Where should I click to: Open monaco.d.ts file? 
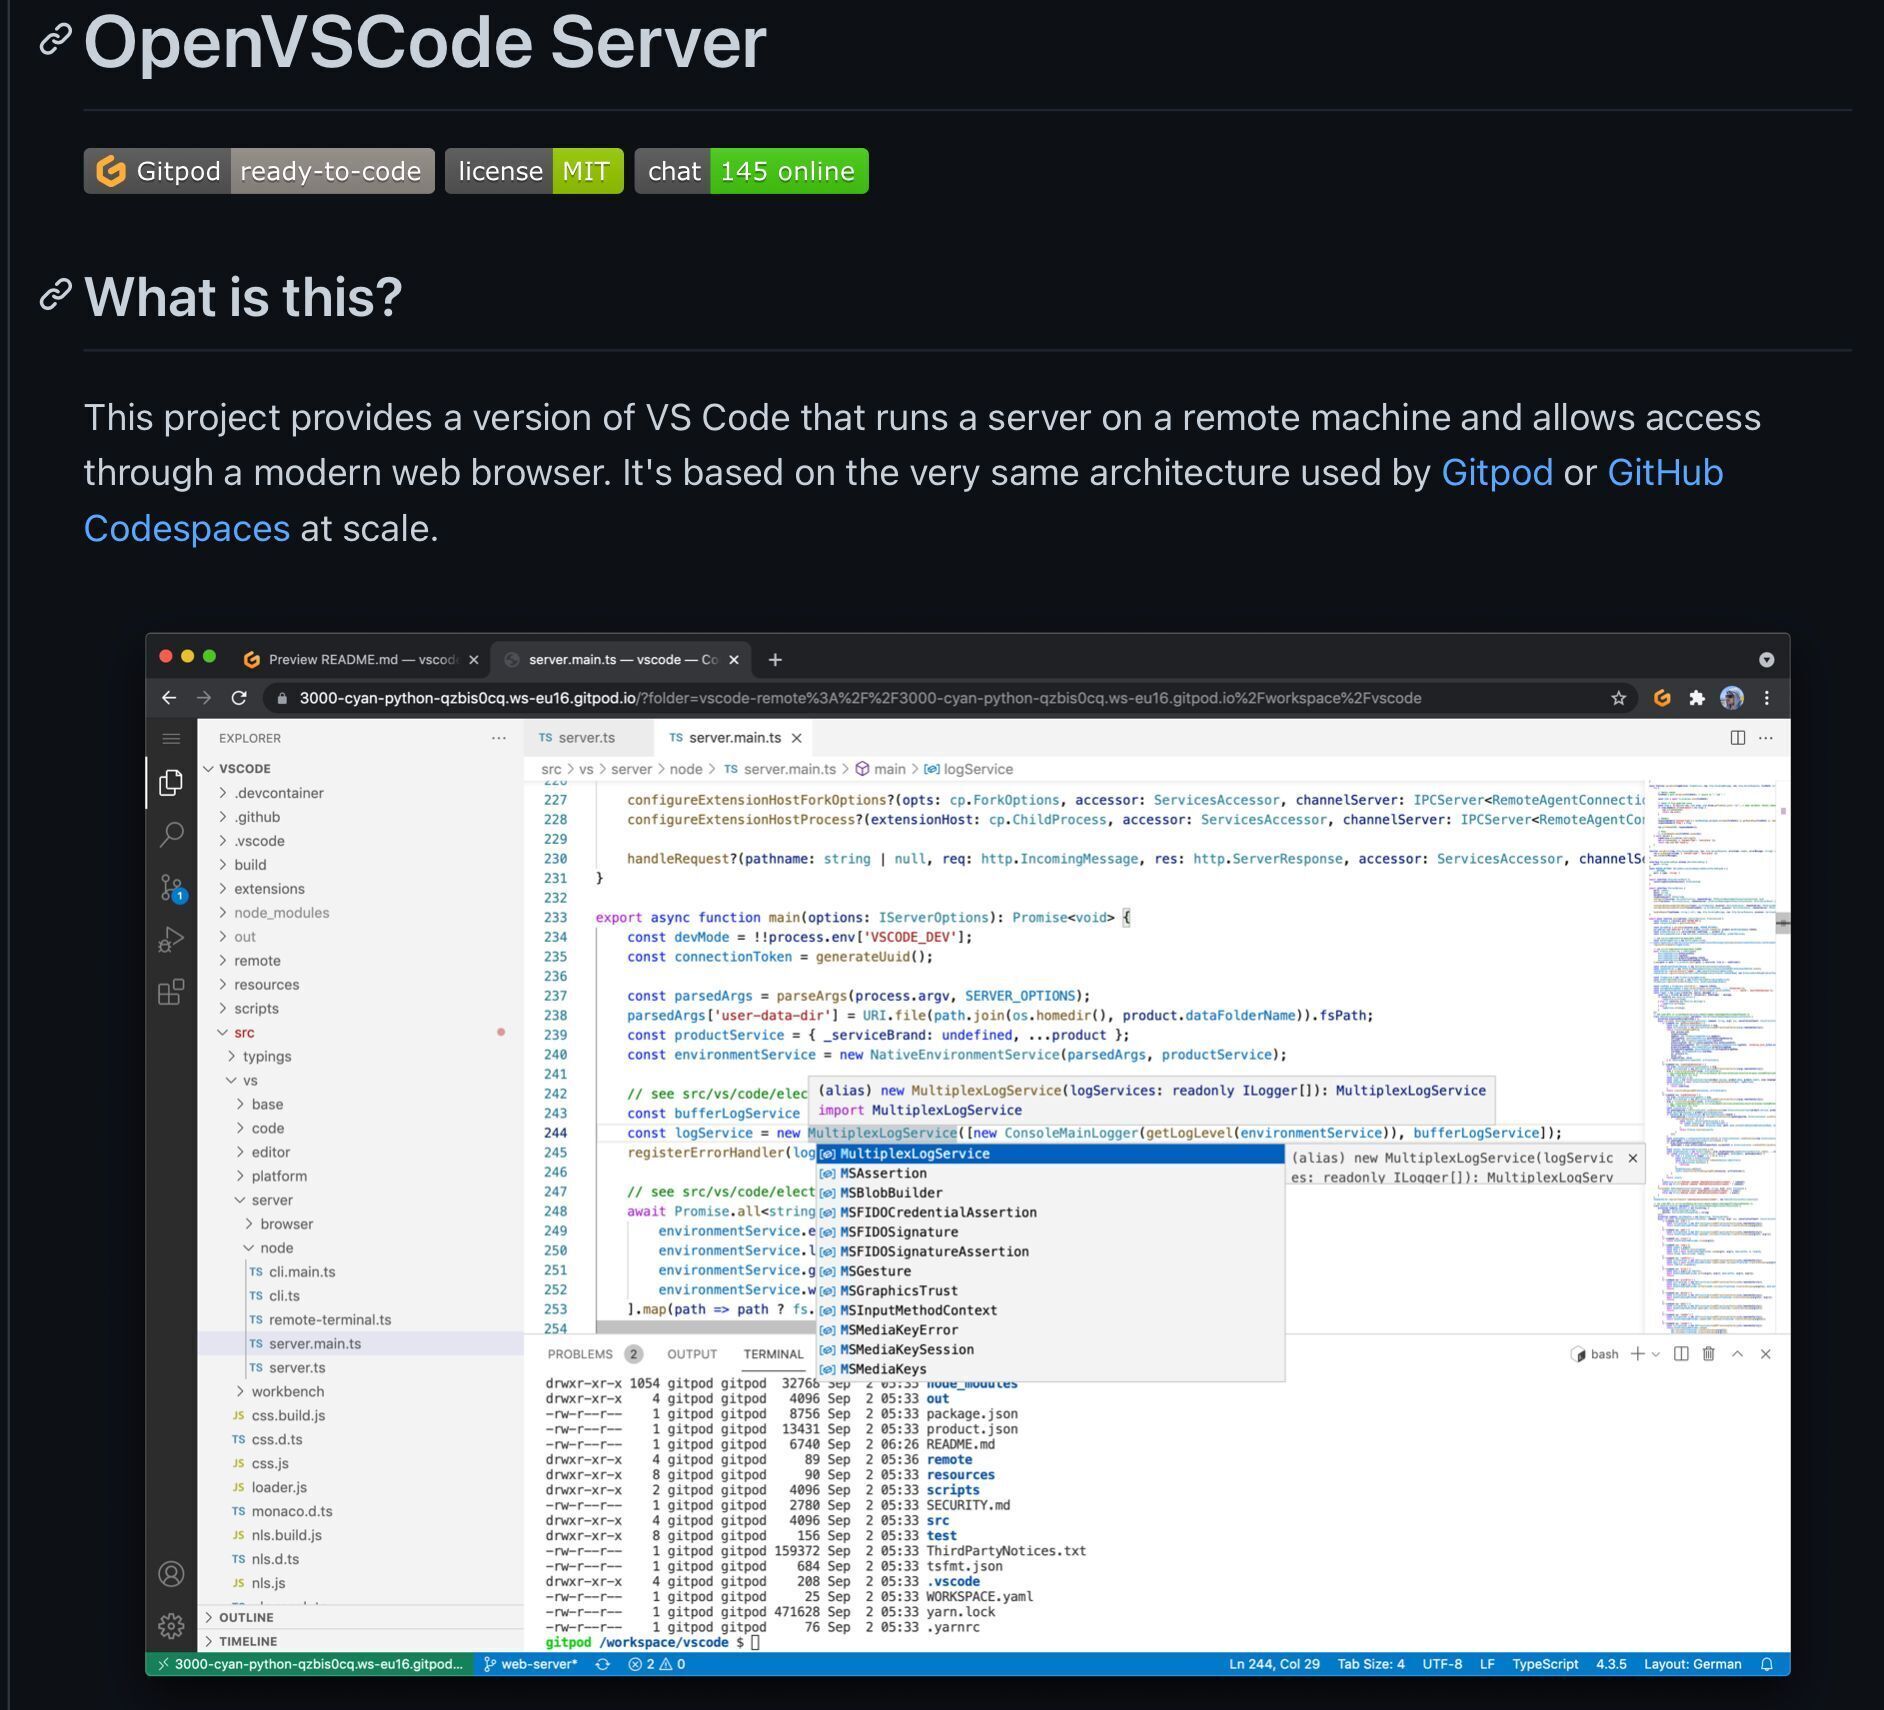pyautogui.click(x=292, y=1512)
